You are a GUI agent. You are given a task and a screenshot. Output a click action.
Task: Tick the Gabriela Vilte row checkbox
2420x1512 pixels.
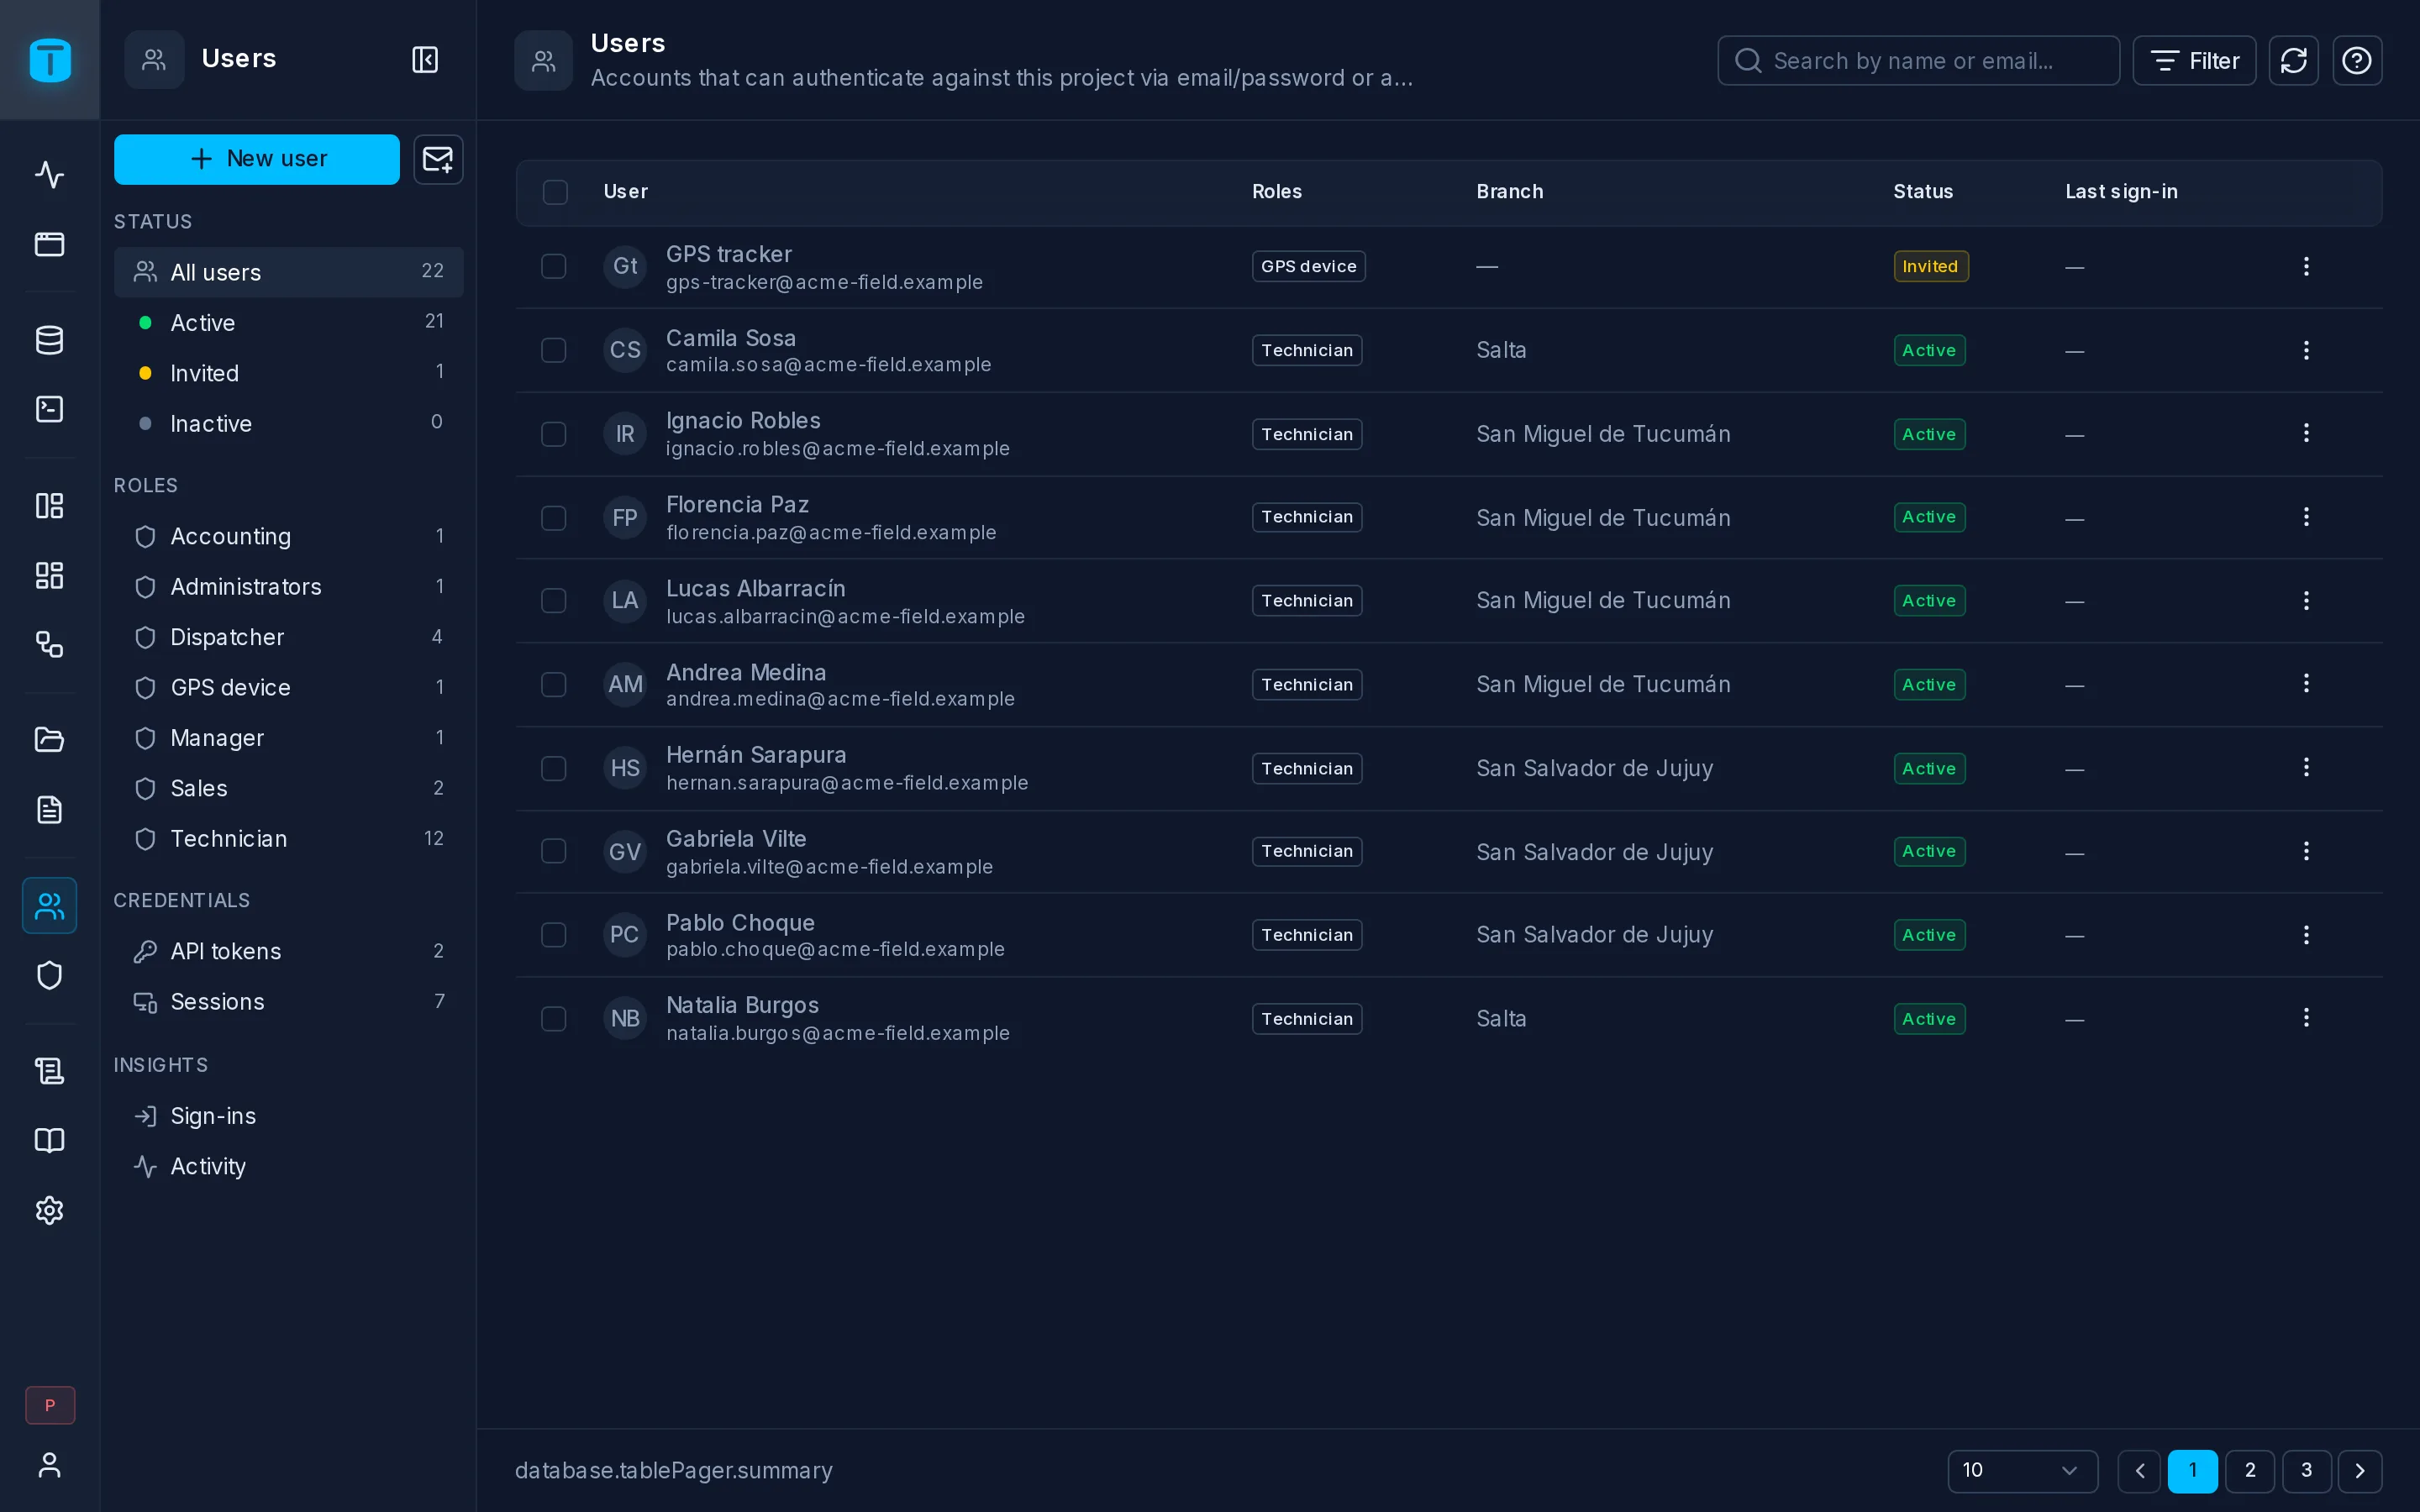coord(554,851)
